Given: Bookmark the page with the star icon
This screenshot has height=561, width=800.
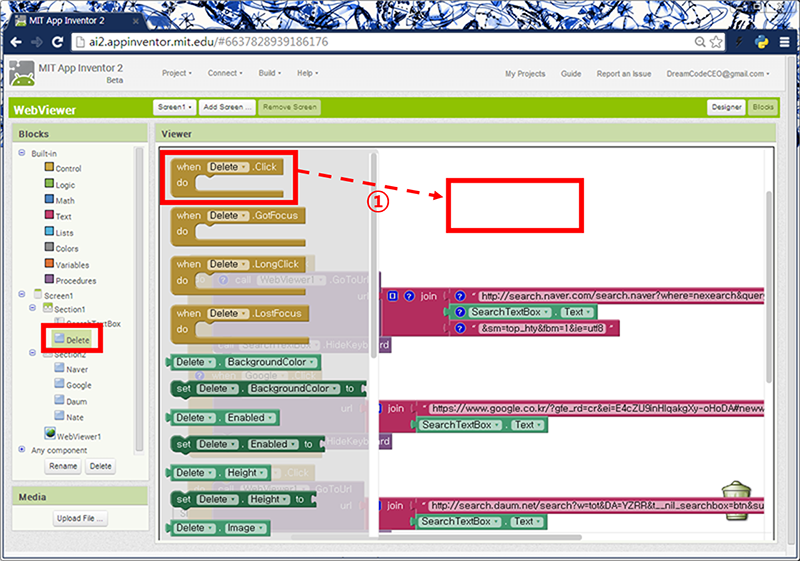Looking at the screenshot, I should (x=716, y=42).
